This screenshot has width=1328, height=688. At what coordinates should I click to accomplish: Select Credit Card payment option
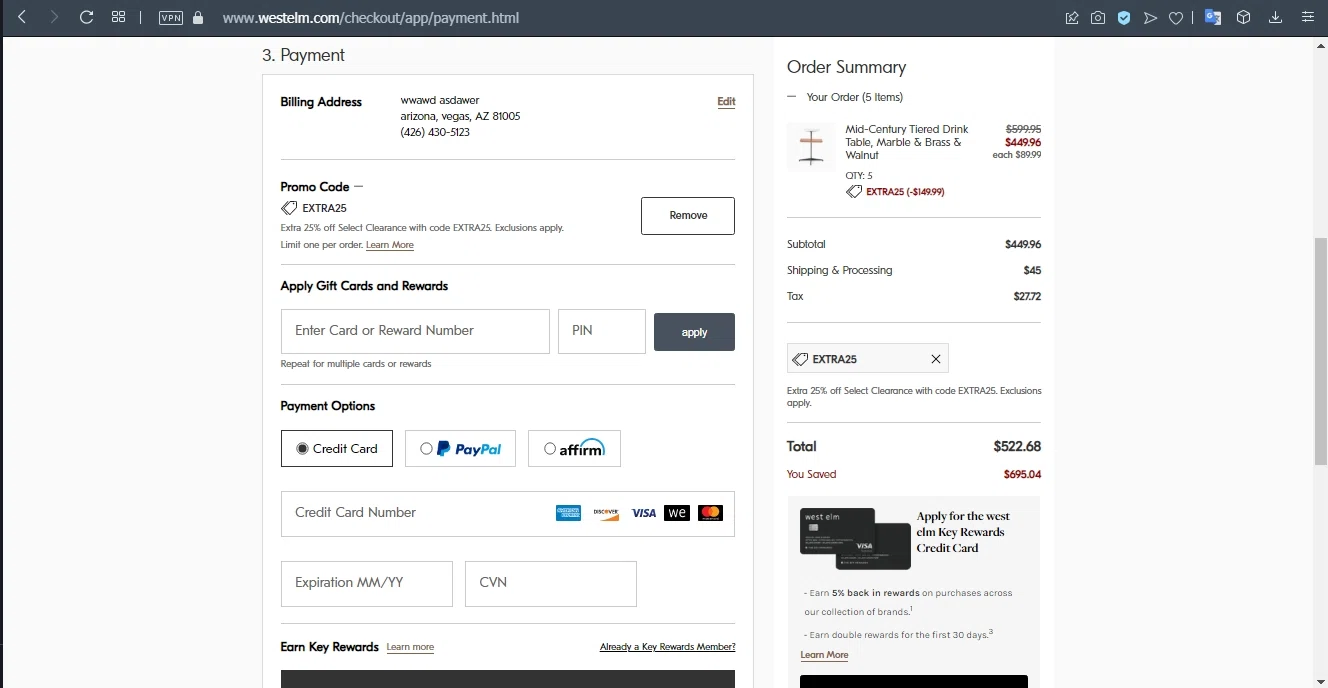[x=337, y=449]
